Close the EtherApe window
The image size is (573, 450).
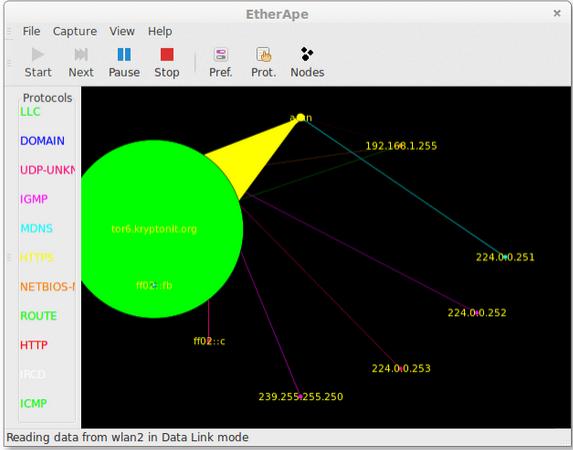pyautogui.click(x=557, y=14)
